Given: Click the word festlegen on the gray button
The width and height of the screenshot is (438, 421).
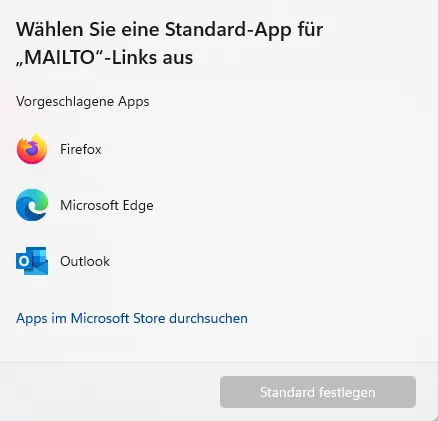Looking at the screenshot, I should [x=346, y=392].
